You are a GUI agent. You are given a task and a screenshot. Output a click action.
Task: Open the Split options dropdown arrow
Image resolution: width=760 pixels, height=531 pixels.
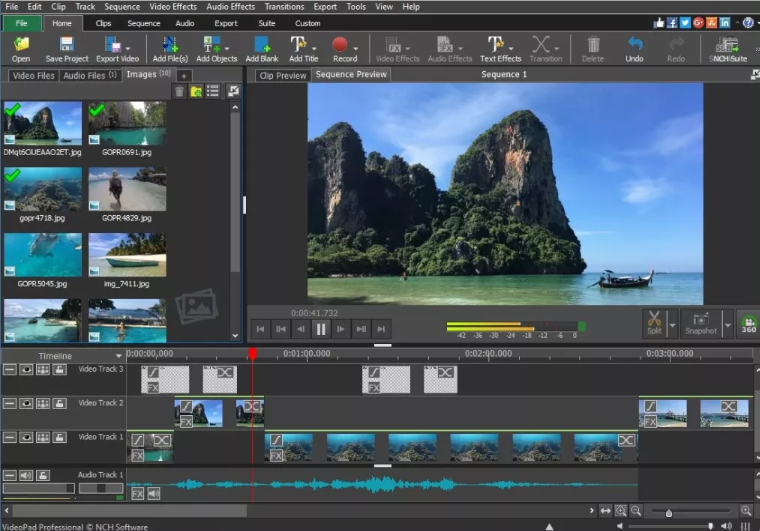pos(673,324)
